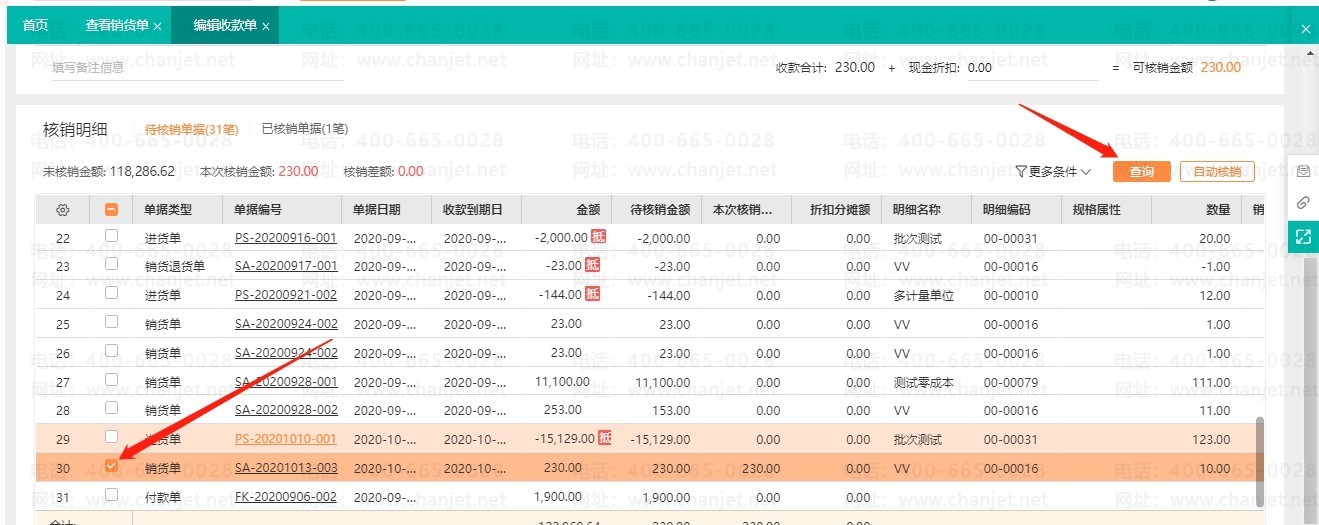1319x525 pixels.
Task: Toggle the select-all checkbox in table header
Action: point(111,210)
